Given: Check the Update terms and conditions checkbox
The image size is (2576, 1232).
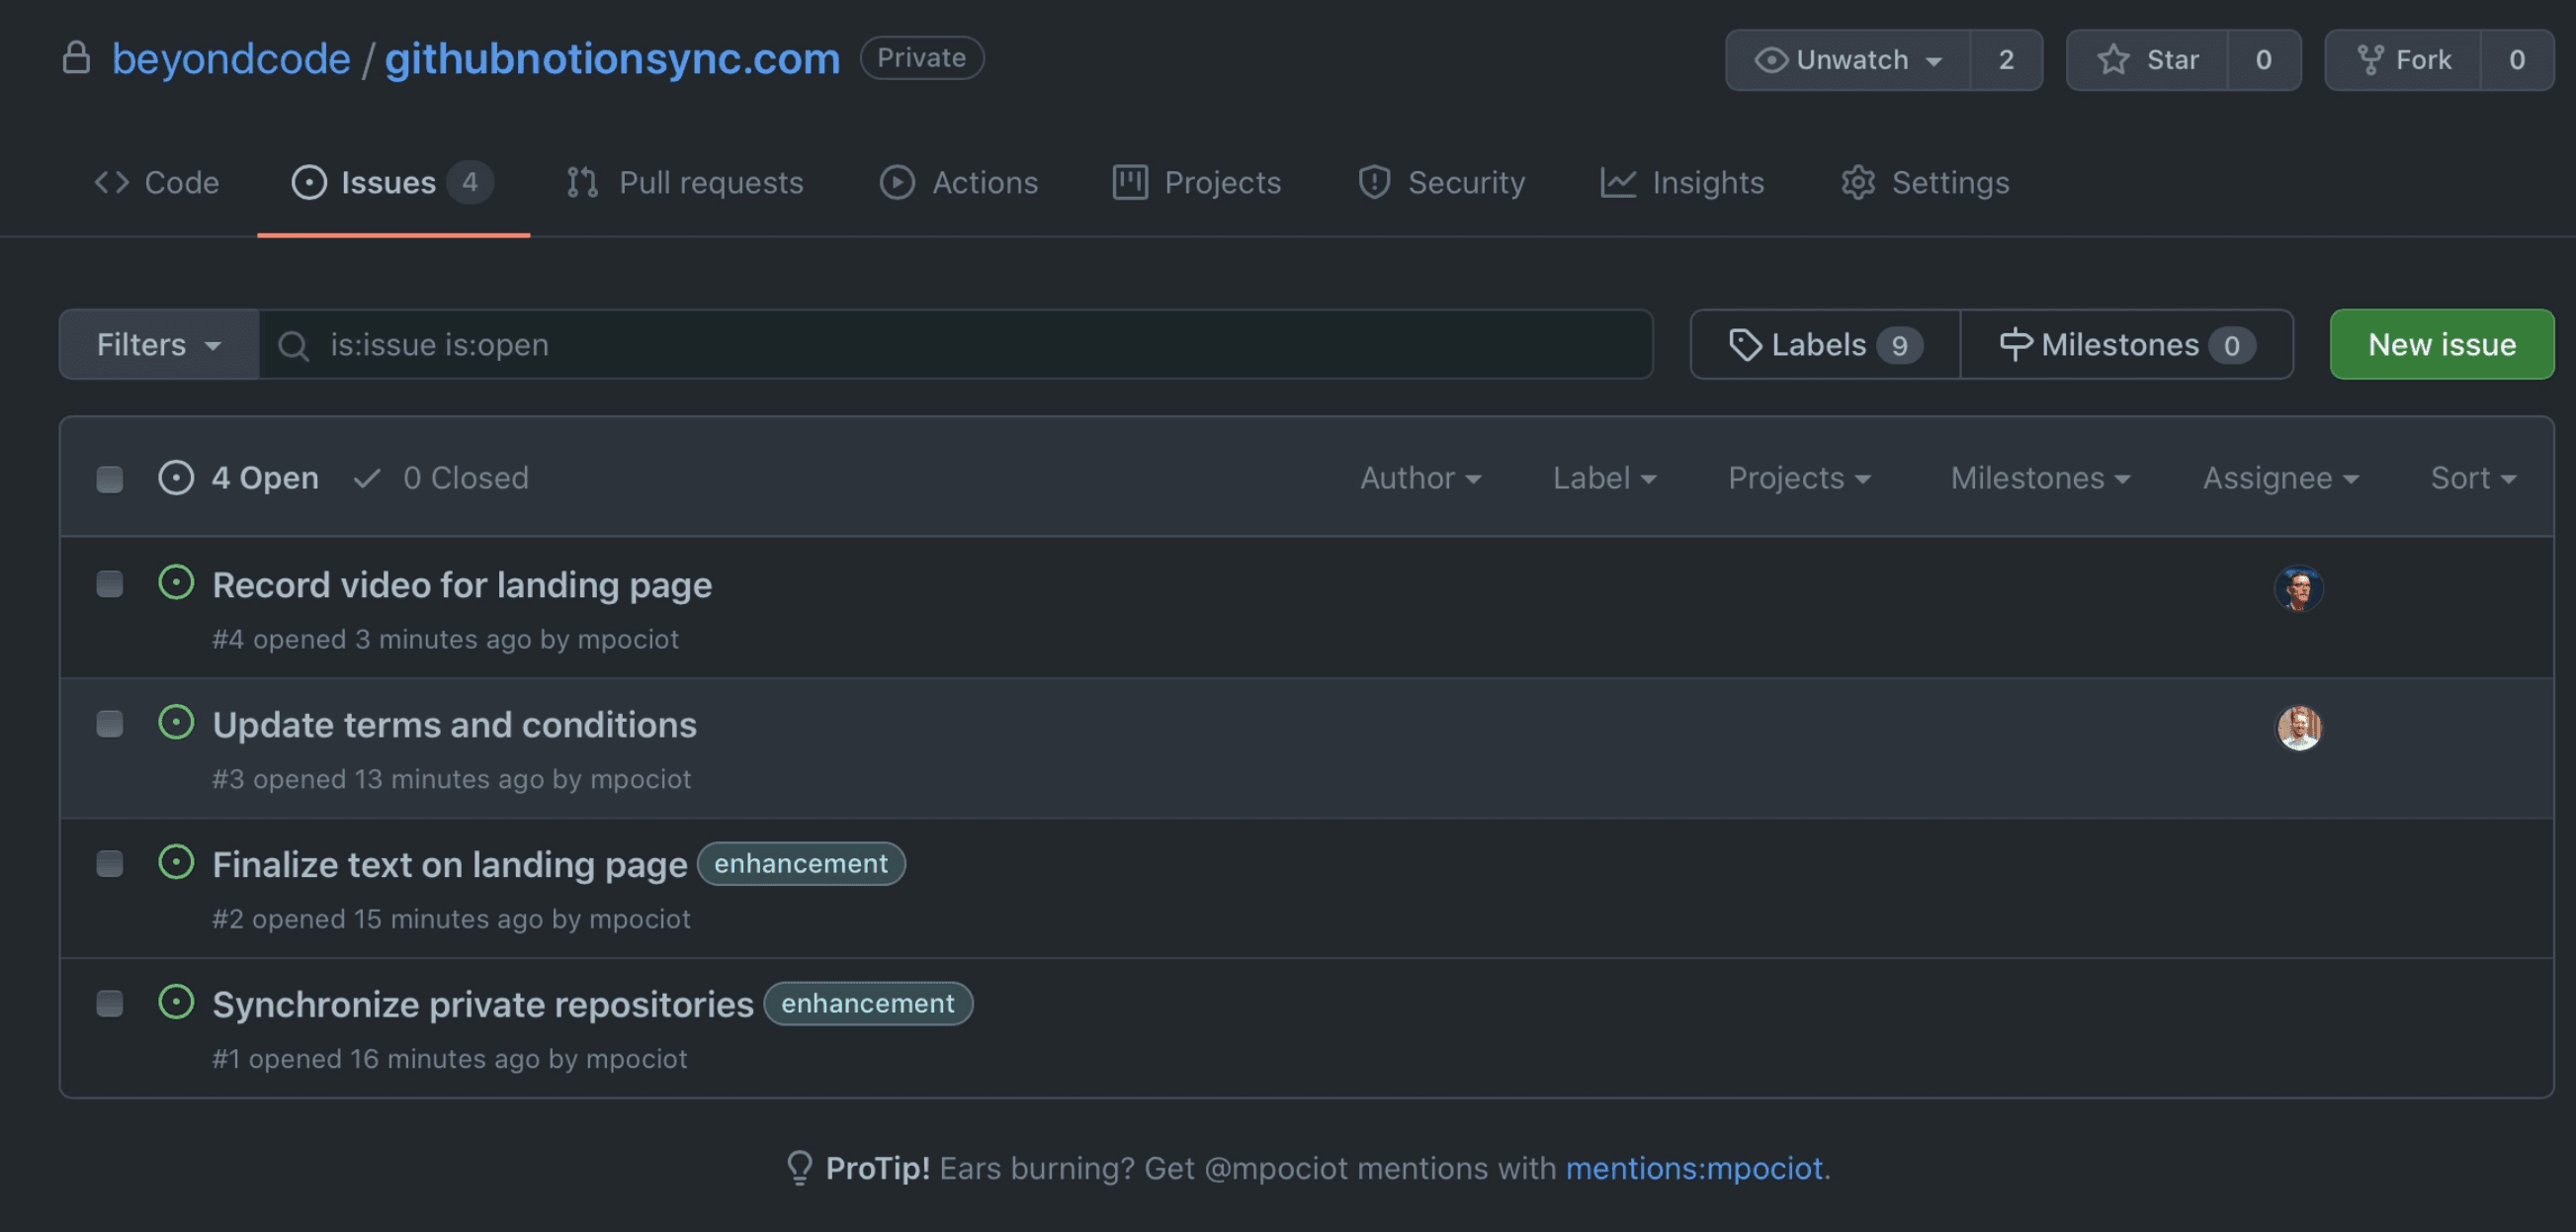Looking at the screenshot, I should click(x=110, y=724).
